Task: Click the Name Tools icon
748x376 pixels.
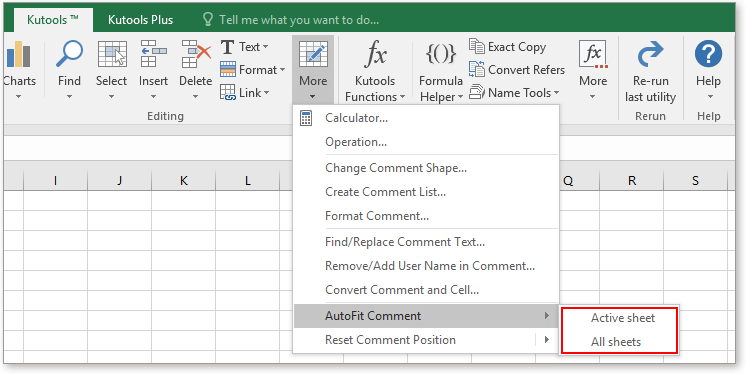Action: pos(477,92)
